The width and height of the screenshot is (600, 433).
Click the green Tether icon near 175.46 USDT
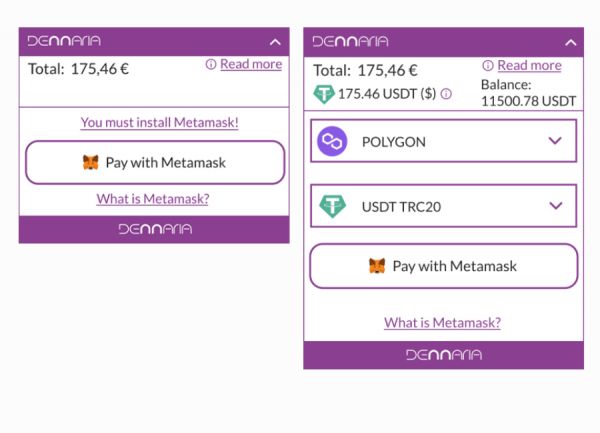coord(324,93)
